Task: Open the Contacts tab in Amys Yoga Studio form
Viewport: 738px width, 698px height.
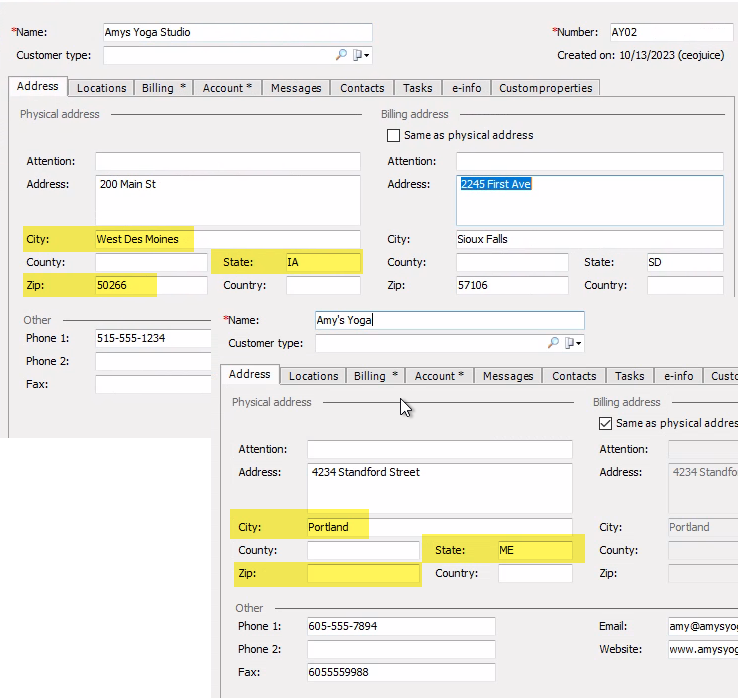Action: pos(362,88)
